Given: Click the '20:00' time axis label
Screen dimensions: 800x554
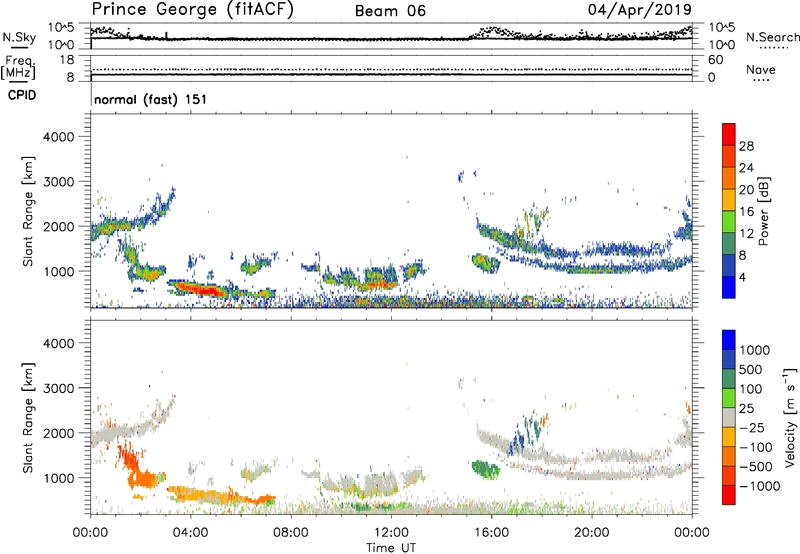Looking at the screenshot, I should point(591,533).
